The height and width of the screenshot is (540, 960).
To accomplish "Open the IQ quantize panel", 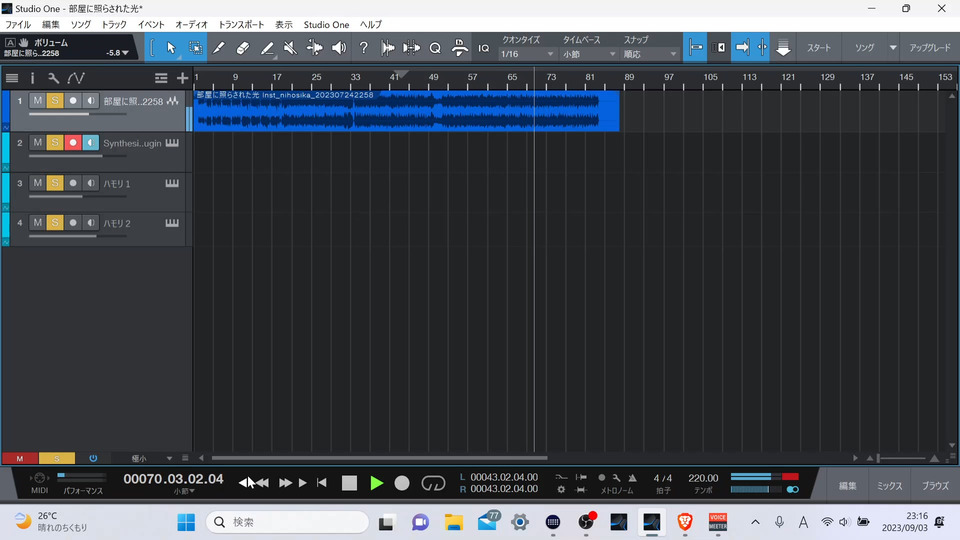I will [484, 48].
